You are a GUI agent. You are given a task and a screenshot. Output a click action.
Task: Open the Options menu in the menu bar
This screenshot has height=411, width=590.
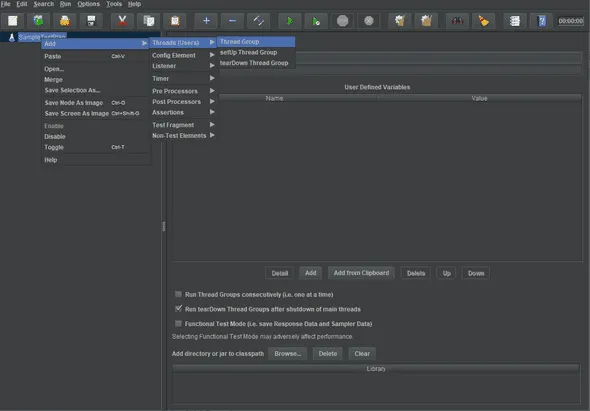[x=88, y=4]
